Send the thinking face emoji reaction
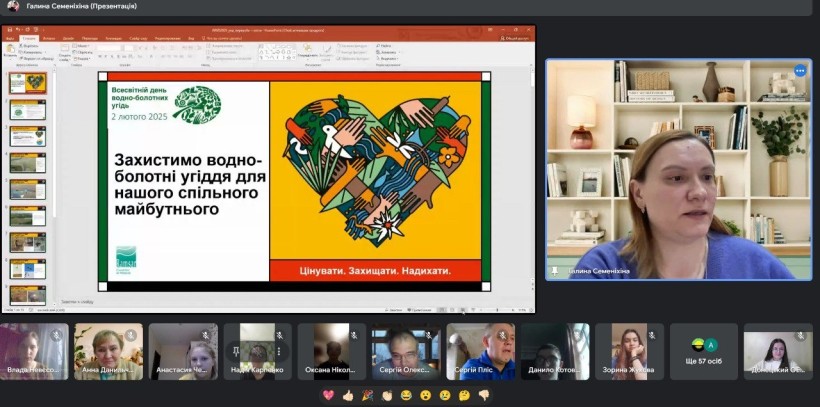 [464, 395]
